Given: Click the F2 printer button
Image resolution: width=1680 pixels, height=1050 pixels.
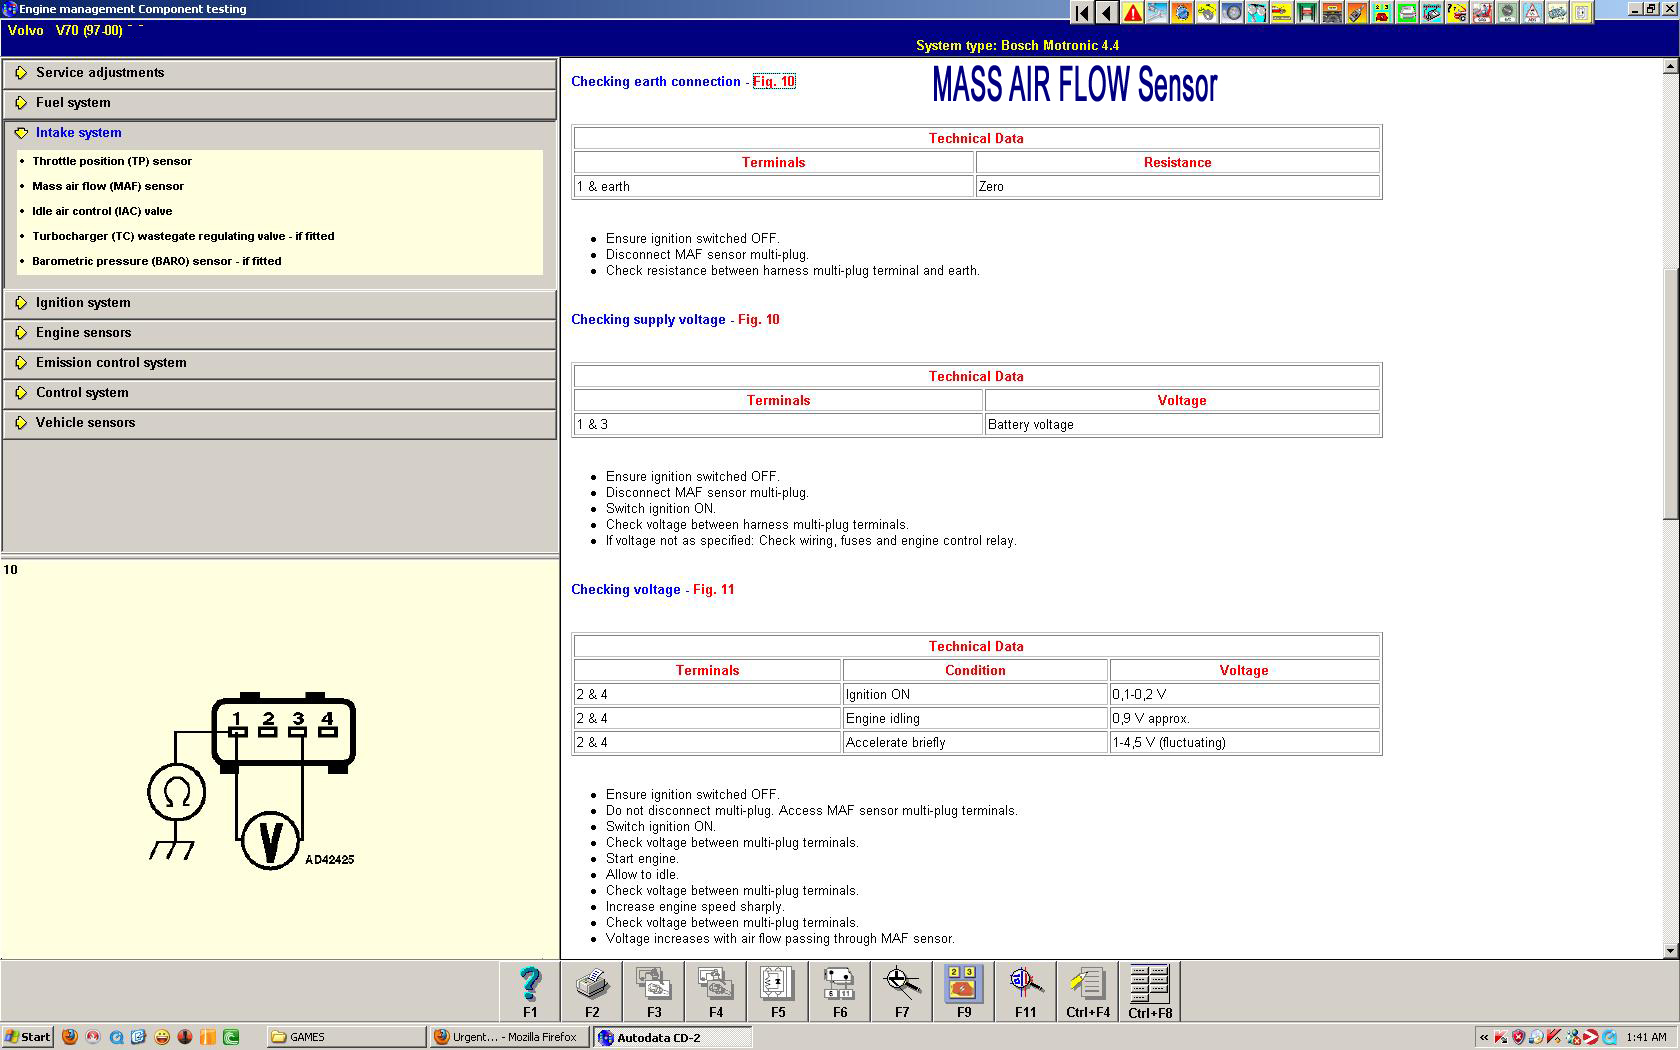Looking at the screenshot, I should click(x=592, y=991).
